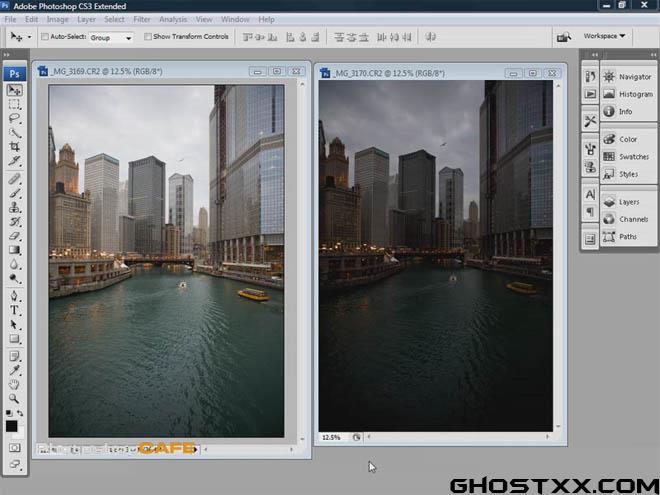
Task: Click the Align Top Edges icon
Action: coord(248,37)
